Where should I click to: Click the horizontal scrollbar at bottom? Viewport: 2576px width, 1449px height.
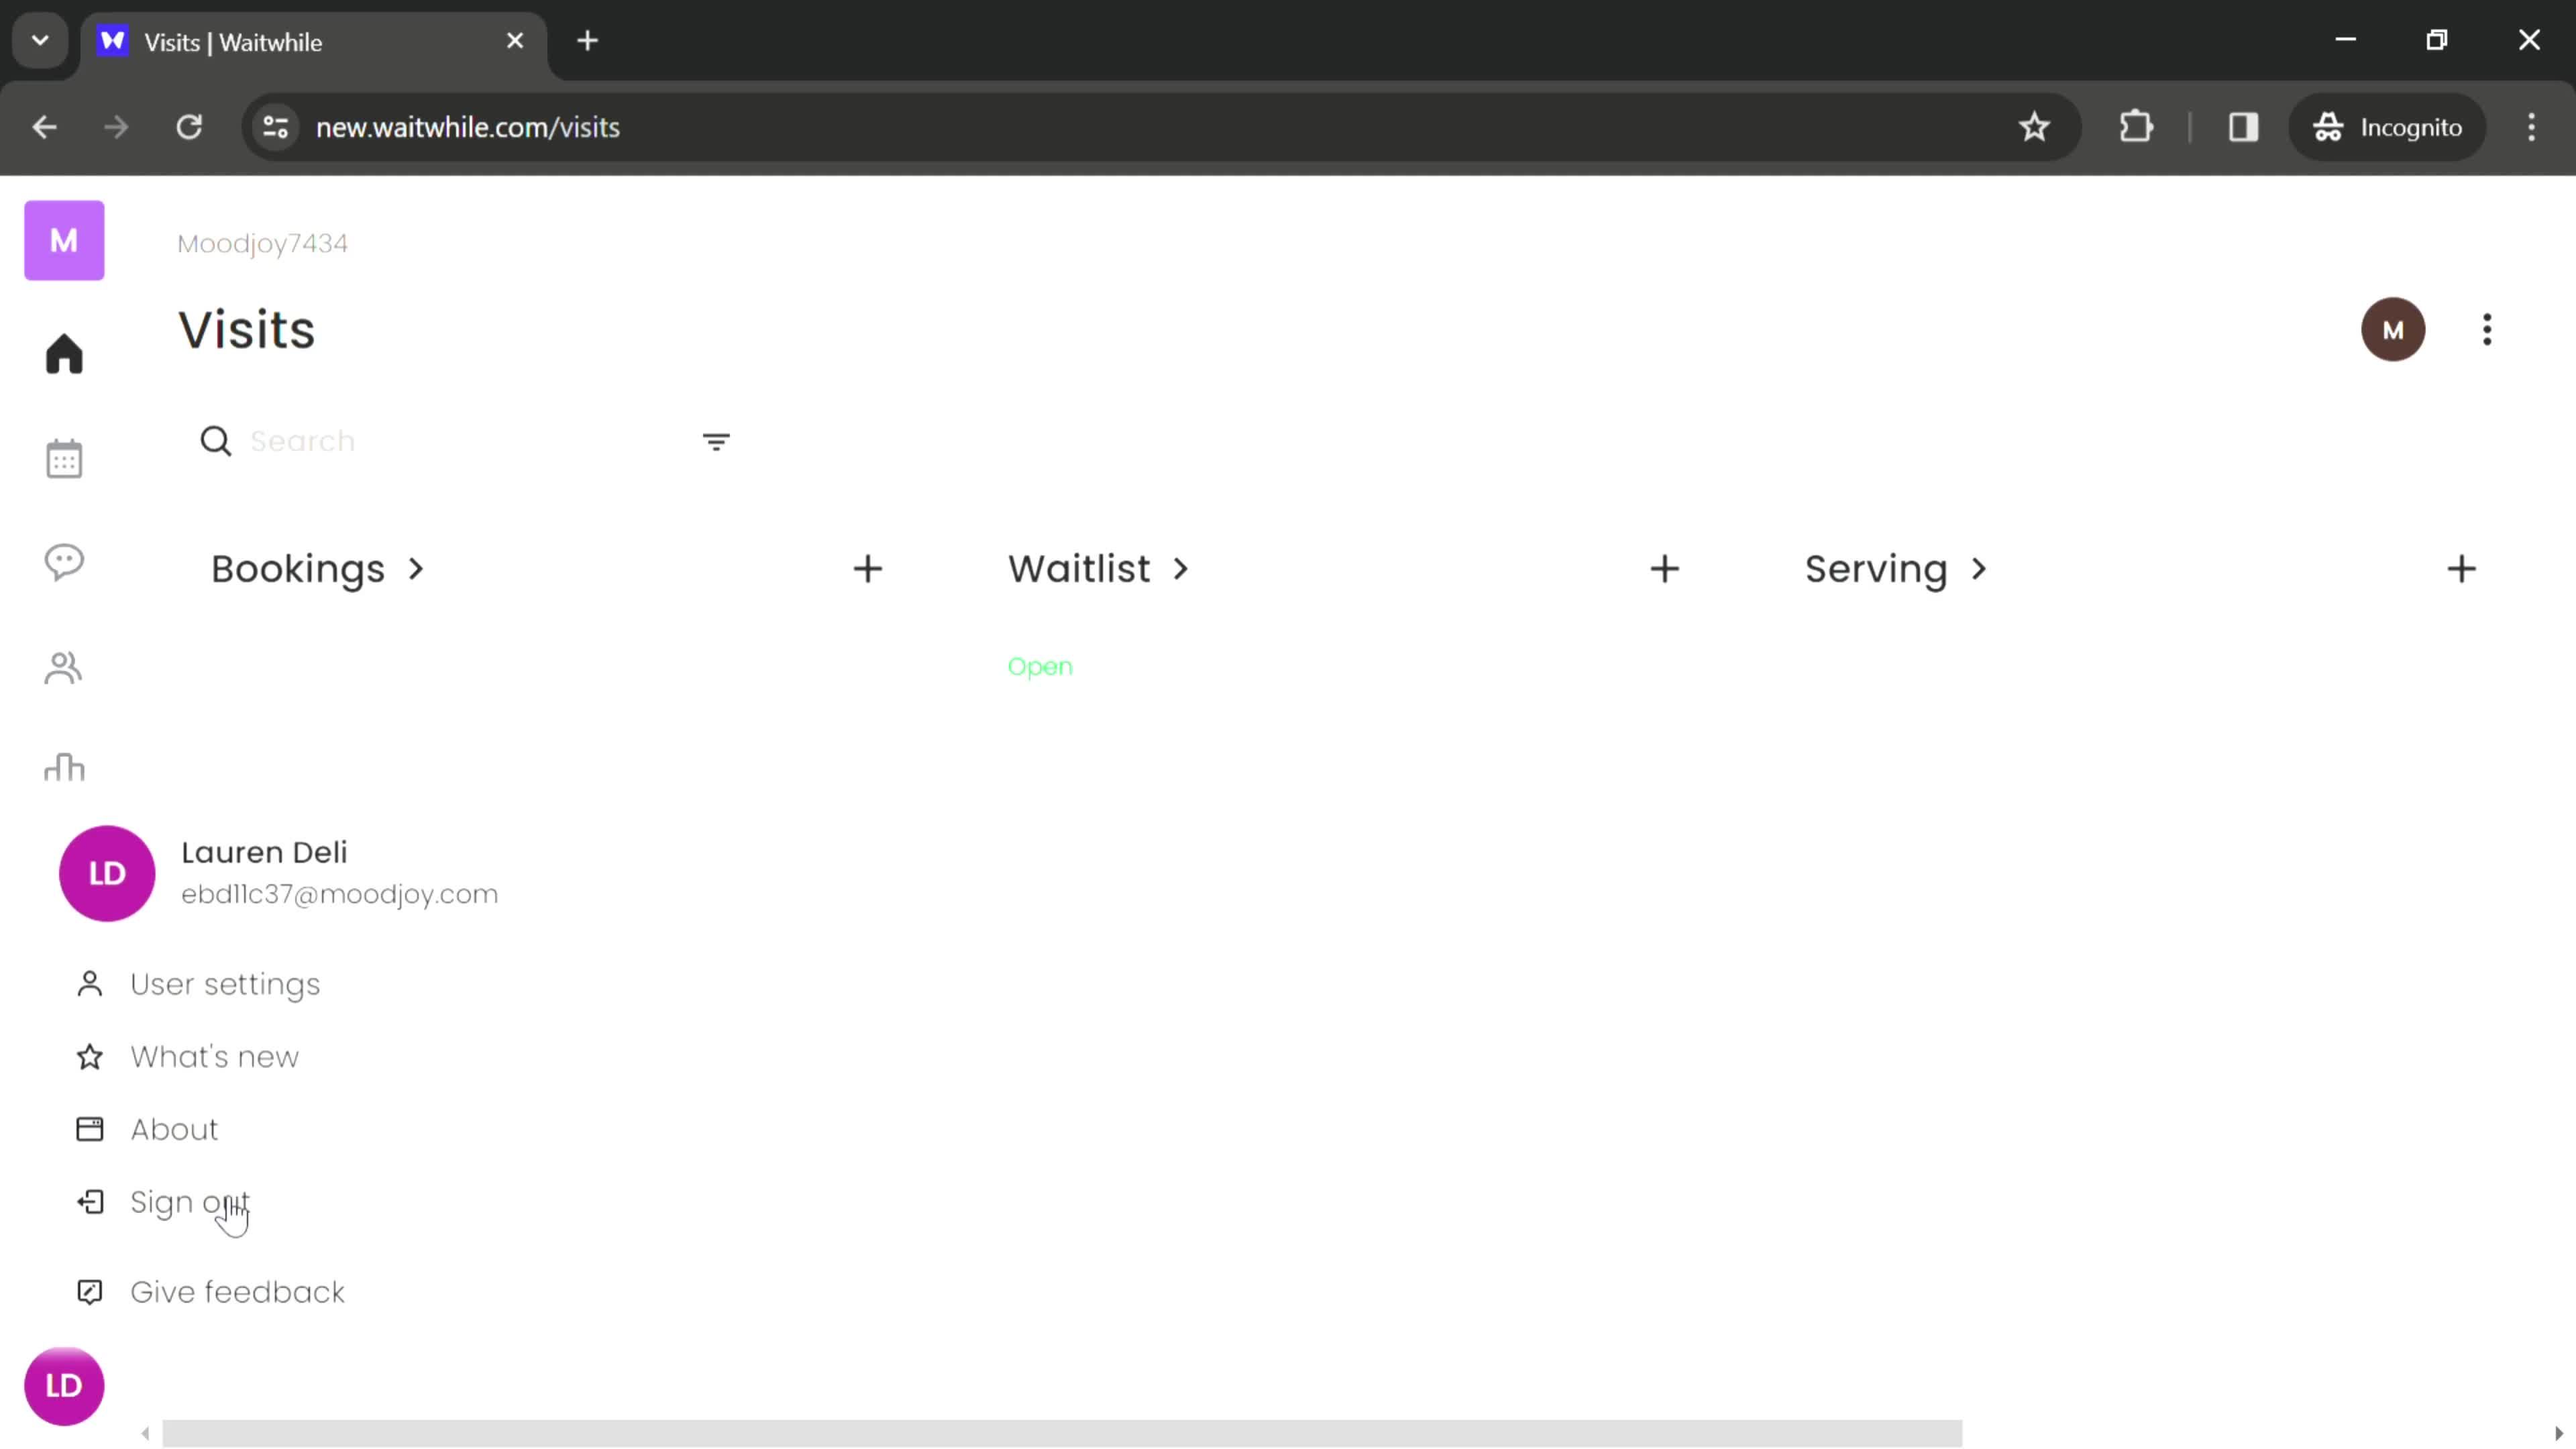click(1061, 1433)
